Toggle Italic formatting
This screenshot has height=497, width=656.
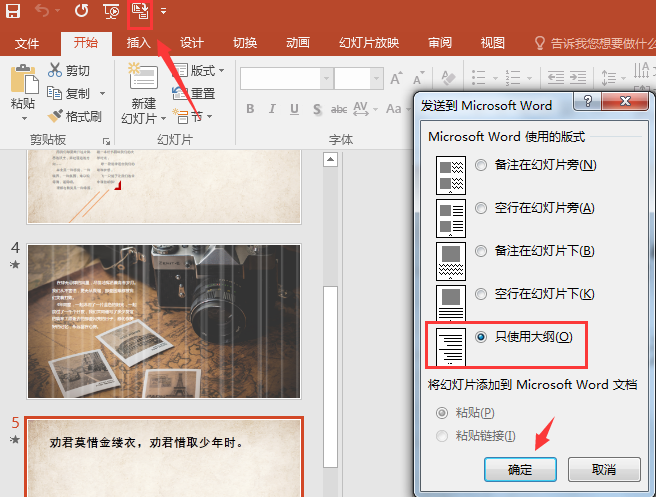point(272,109)
